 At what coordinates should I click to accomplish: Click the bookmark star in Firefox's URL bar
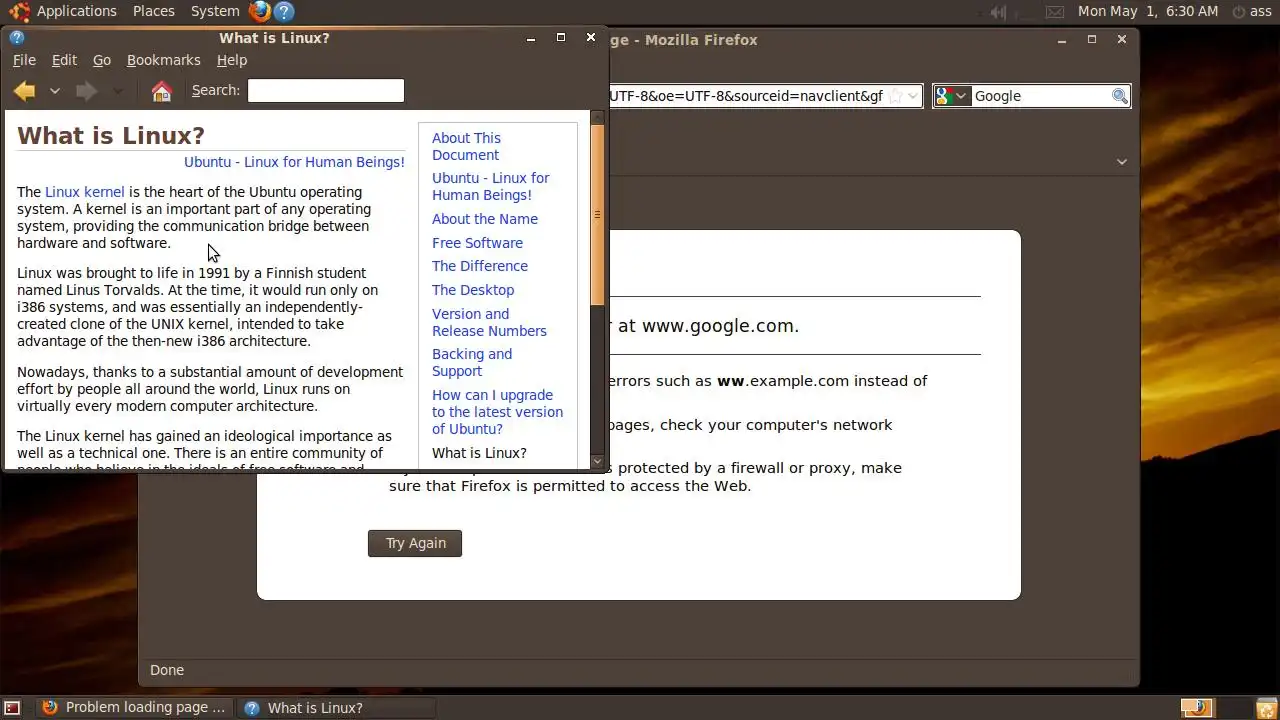(x=896, y=96)
